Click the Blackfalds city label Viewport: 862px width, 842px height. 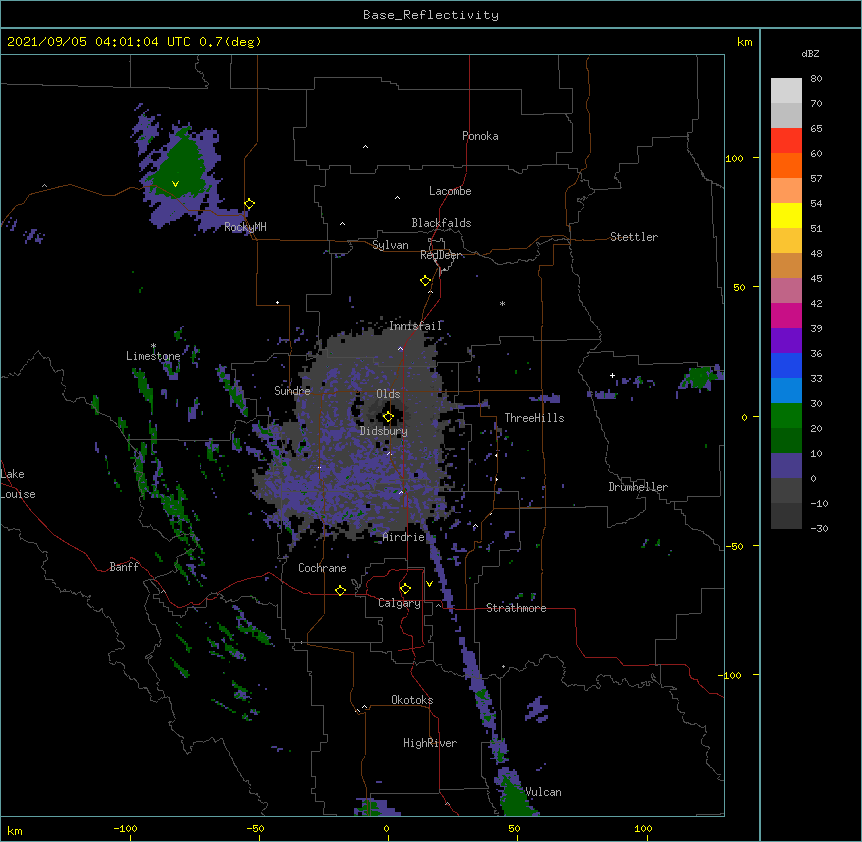pyautogui.click(x=441, y=223)
